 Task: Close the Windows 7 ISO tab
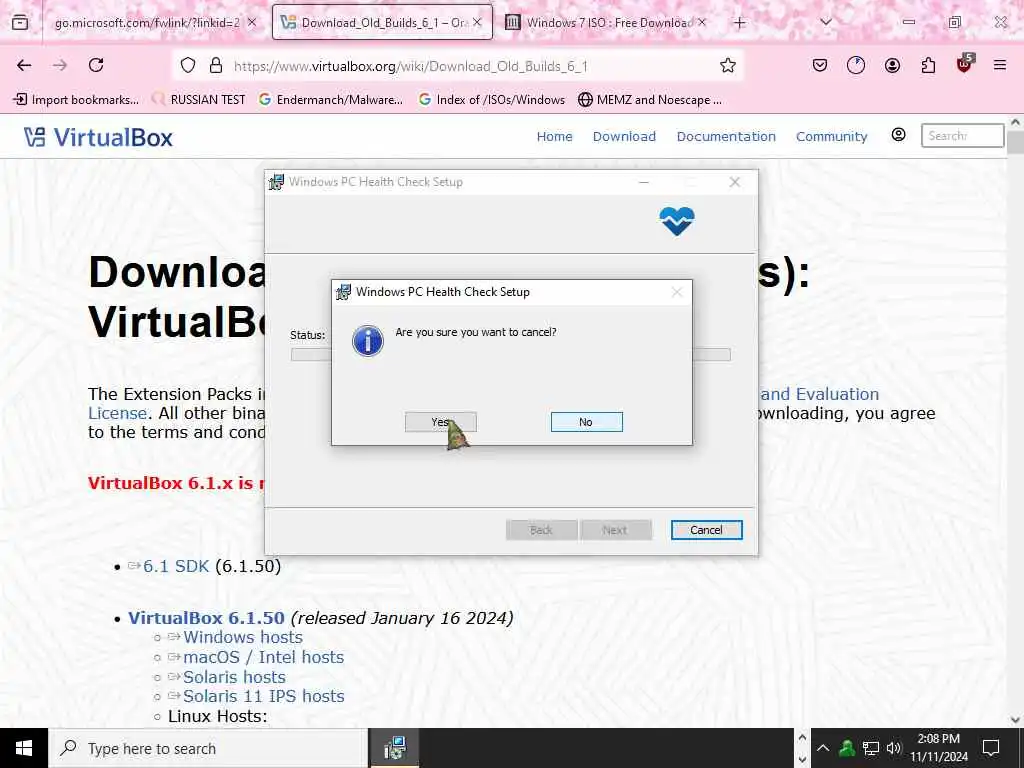click(701, 23)
